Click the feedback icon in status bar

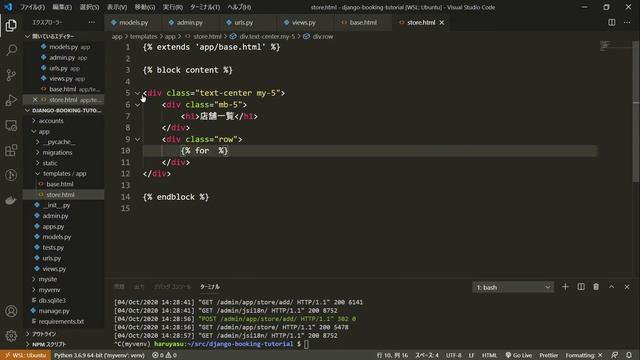click(x=614, y=355)
